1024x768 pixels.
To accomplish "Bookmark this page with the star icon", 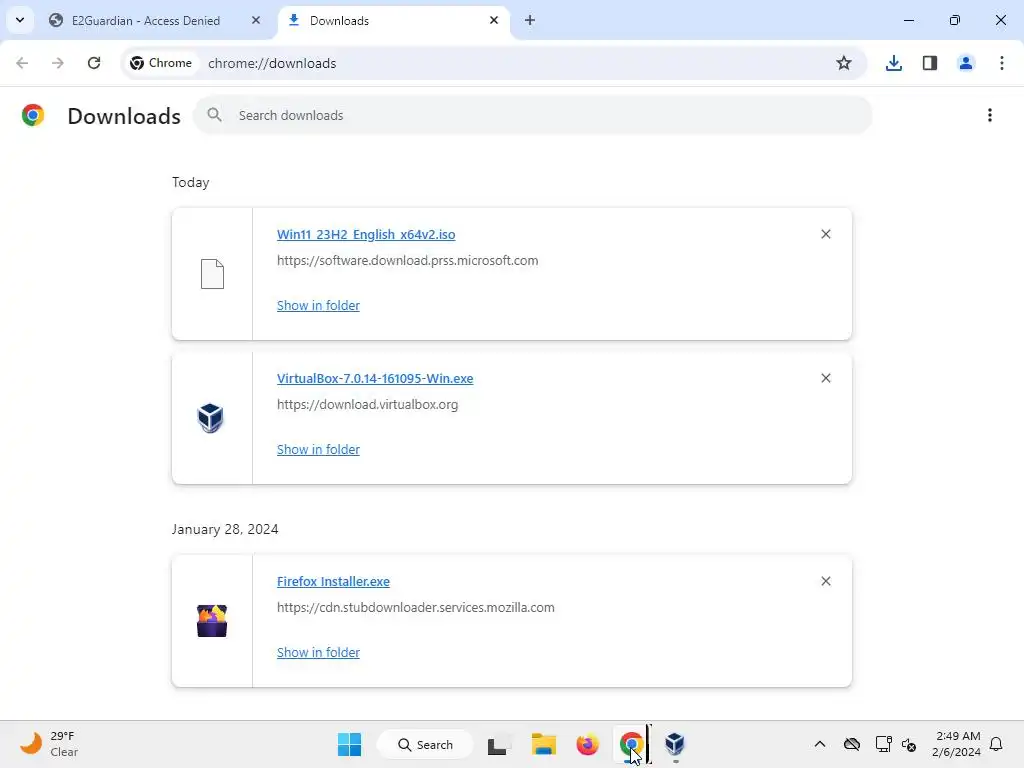I will (844, 63).
